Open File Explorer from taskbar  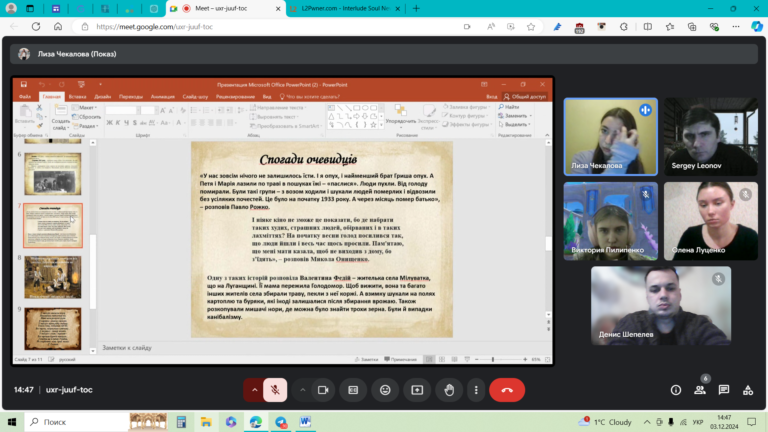(x=206, y=422)
